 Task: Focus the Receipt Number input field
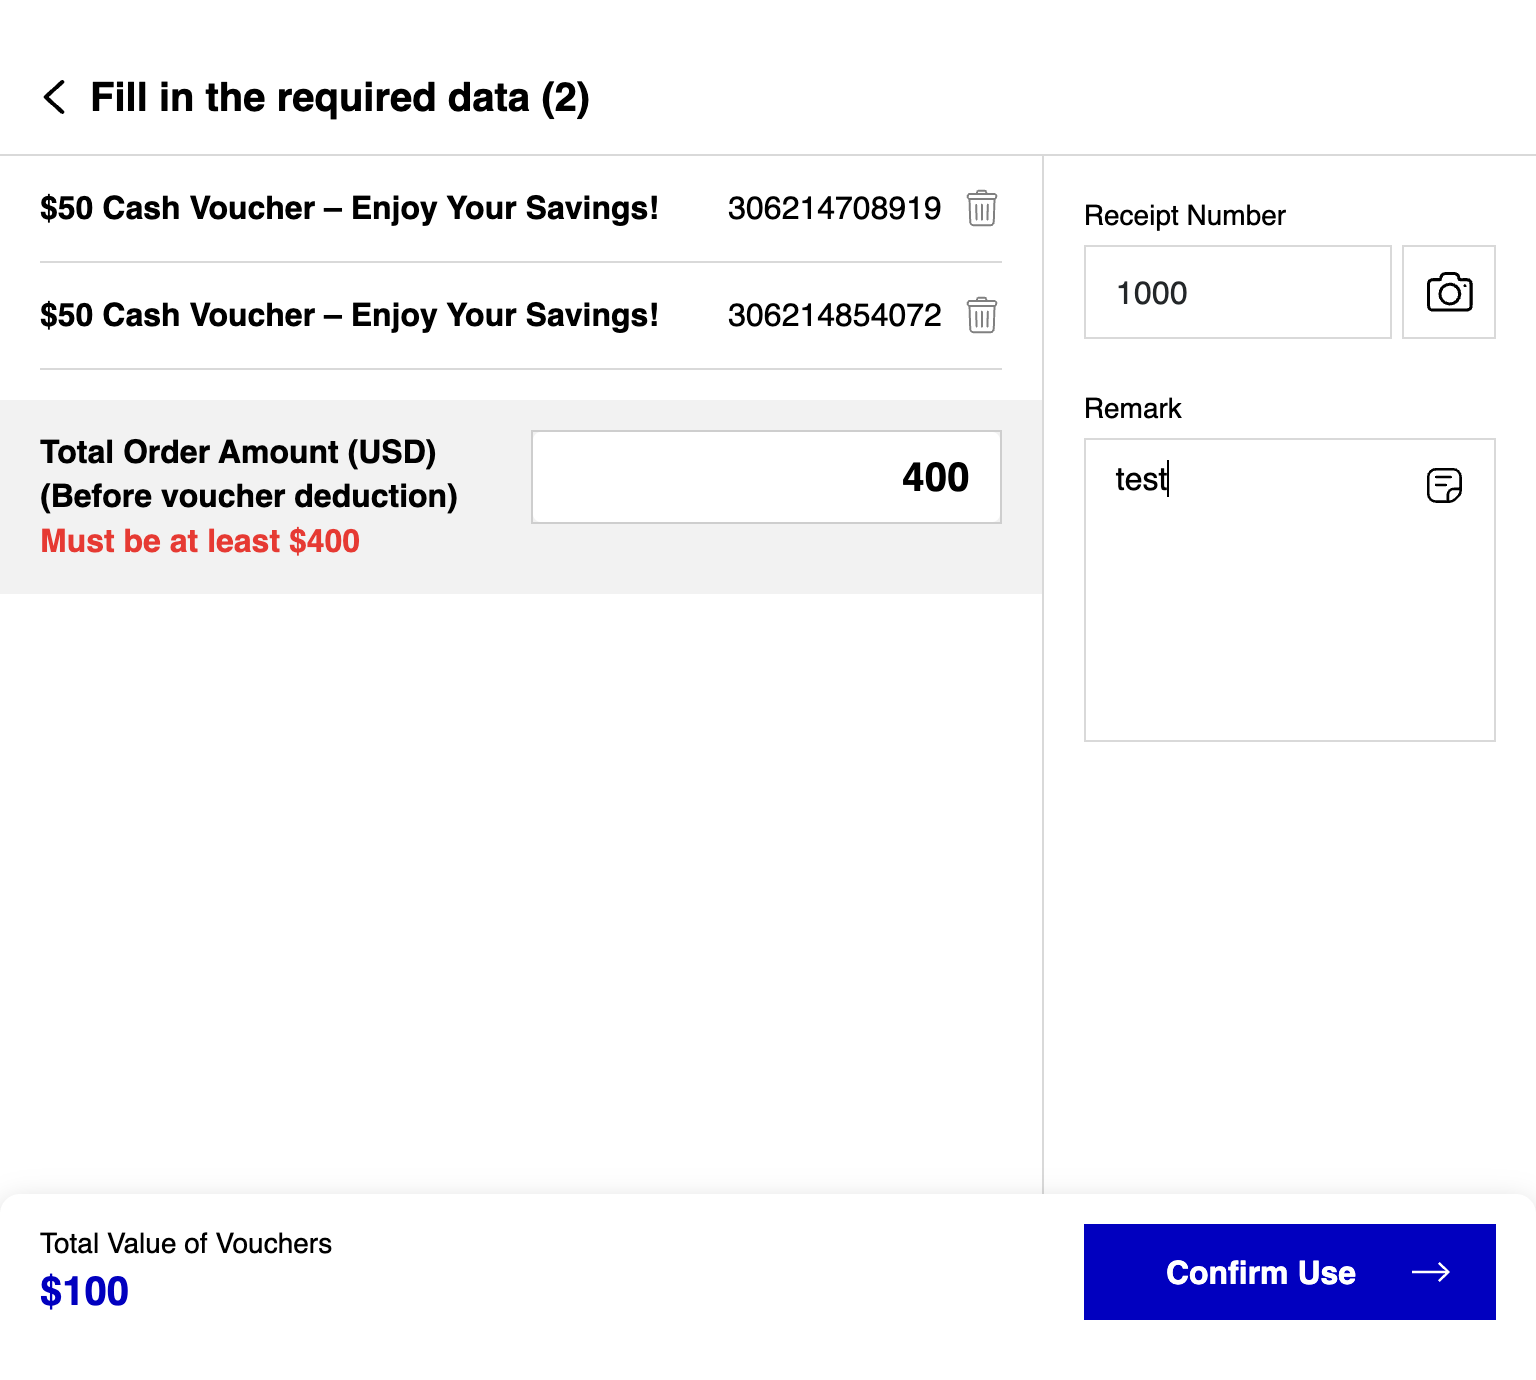click(1238, 292)
